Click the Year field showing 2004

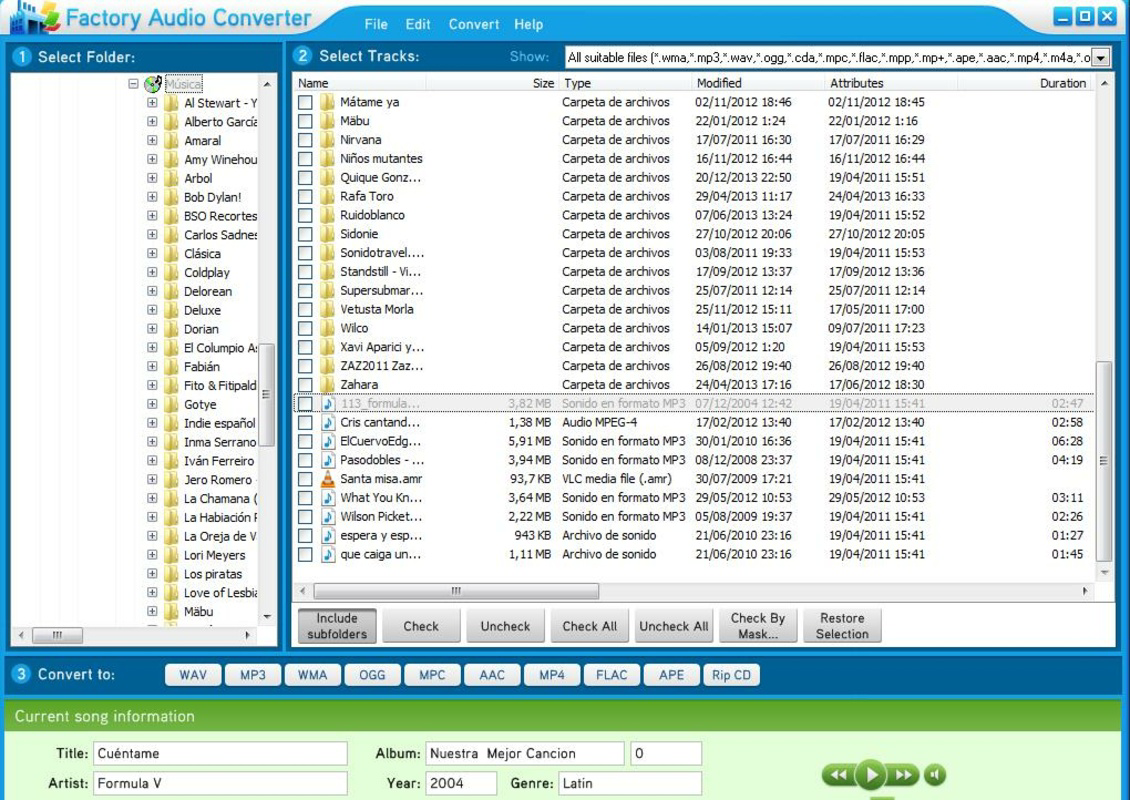pos(461,783)
